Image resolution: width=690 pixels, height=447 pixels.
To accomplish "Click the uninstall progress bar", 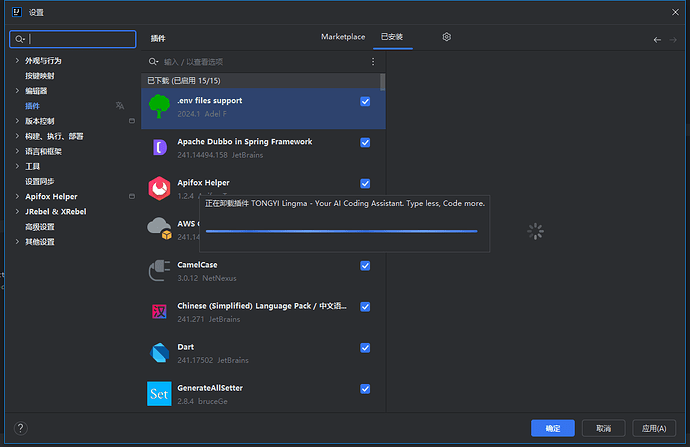I will 341,231.
